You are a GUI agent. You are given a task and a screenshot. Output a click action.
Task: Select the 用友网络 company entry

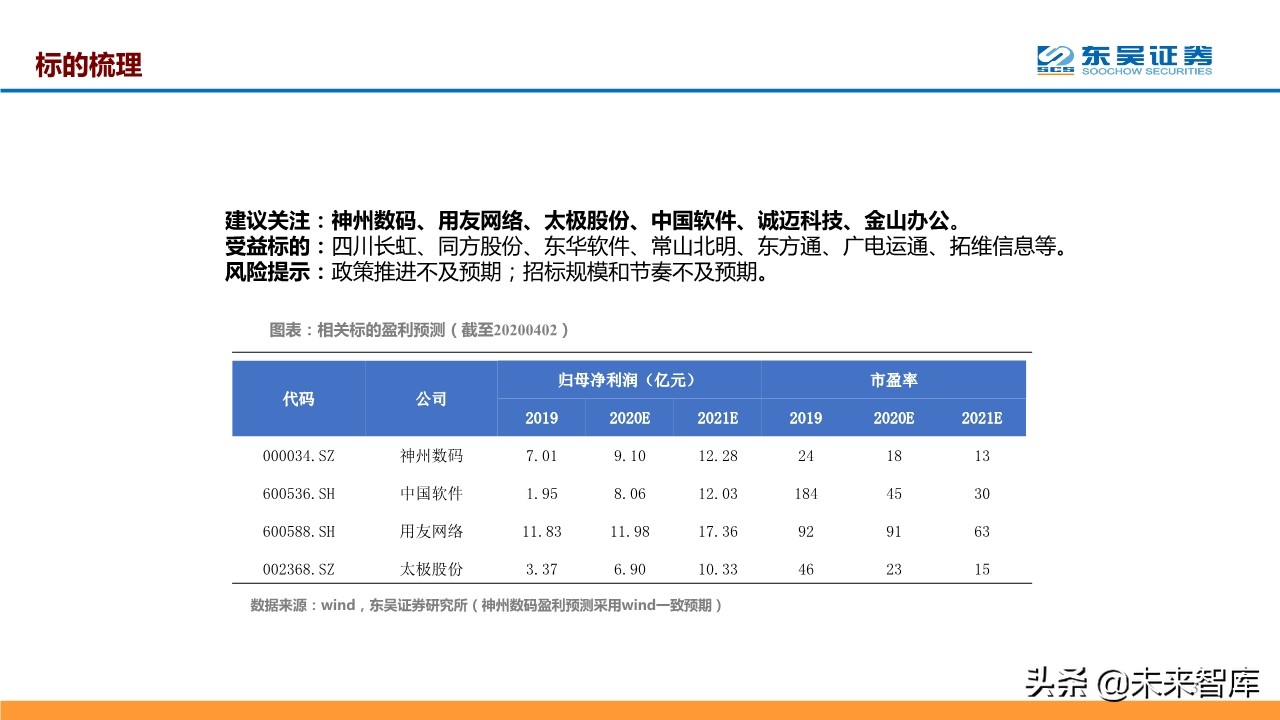coord(430,531)
